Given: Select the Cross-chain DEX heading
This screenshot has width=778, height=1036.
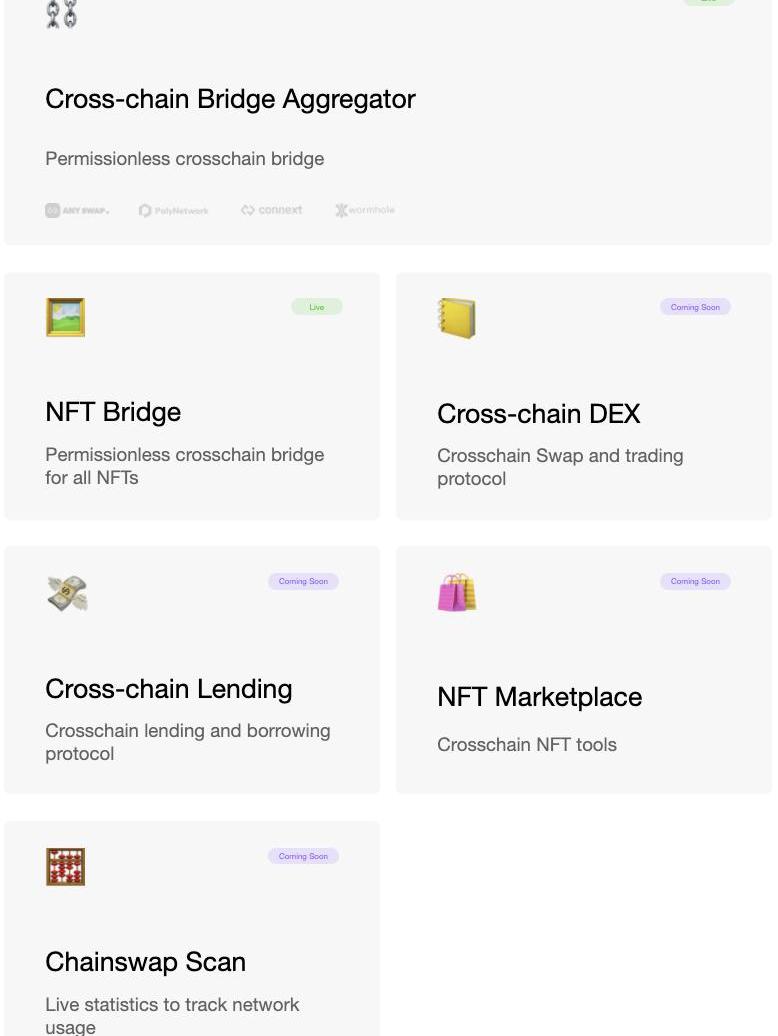Looking at the screenshot, I should tap(538, 414).
